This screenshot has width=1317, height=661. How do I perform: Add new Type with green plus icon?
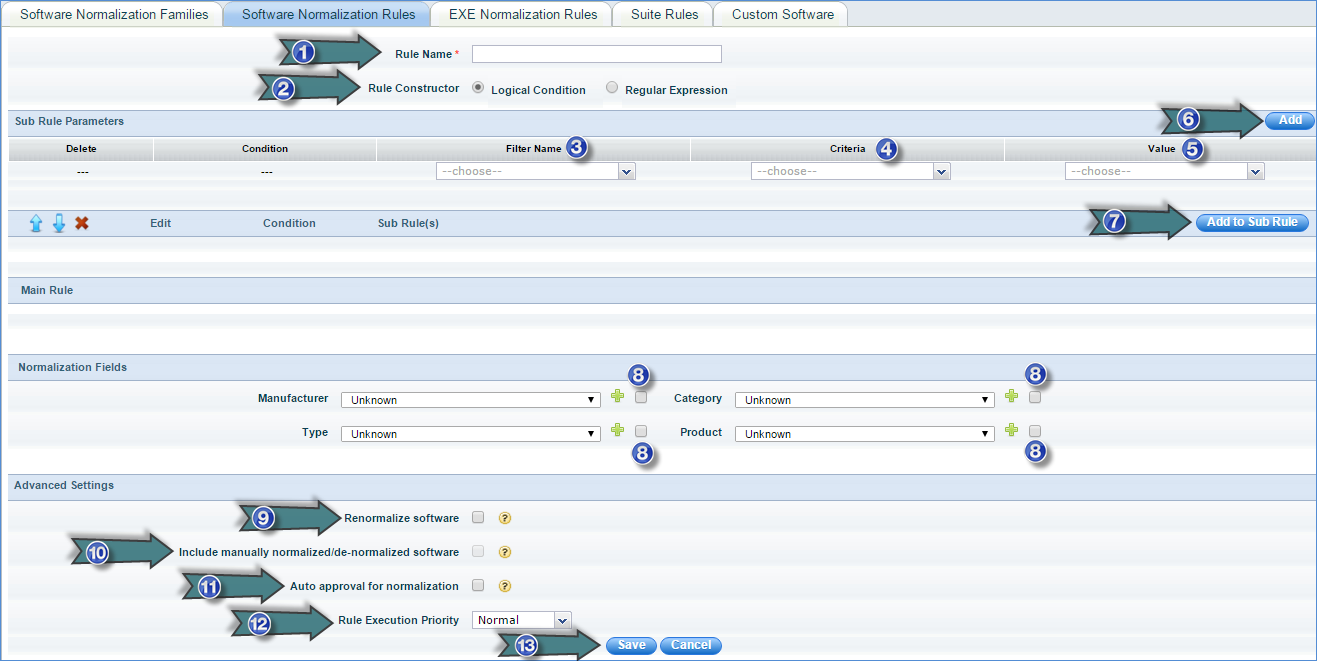click(x=617, y=431)
